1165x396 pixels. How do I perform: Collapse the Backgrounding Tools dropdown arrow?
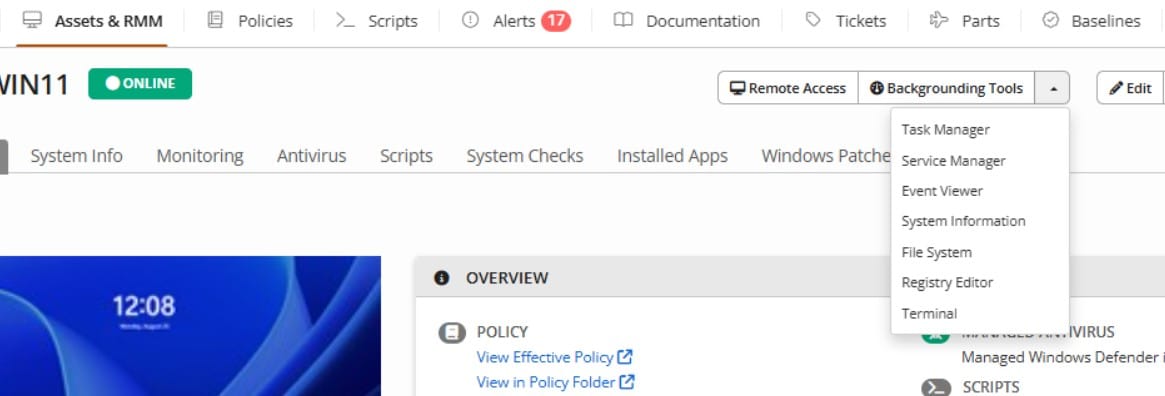click(1053, 88)
